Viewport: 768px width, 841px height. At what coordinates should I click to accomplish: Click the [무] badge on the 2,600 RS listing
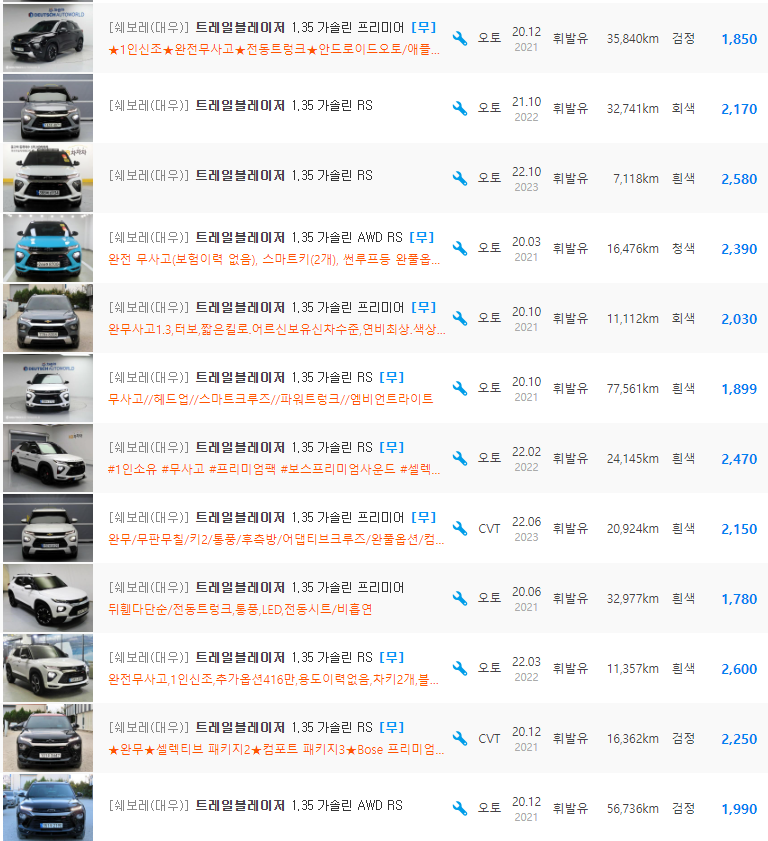(392, 657)
